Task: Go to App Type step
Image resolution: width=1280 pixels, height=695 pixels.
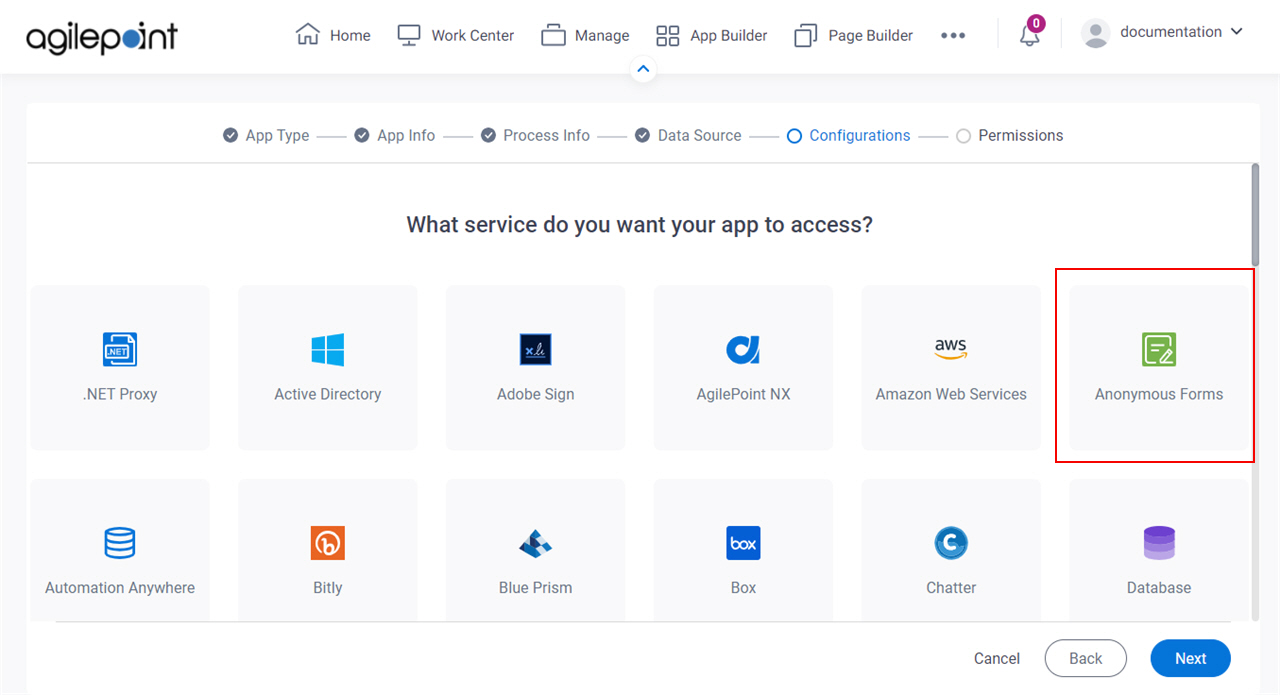Action: (x=266, y=135)
